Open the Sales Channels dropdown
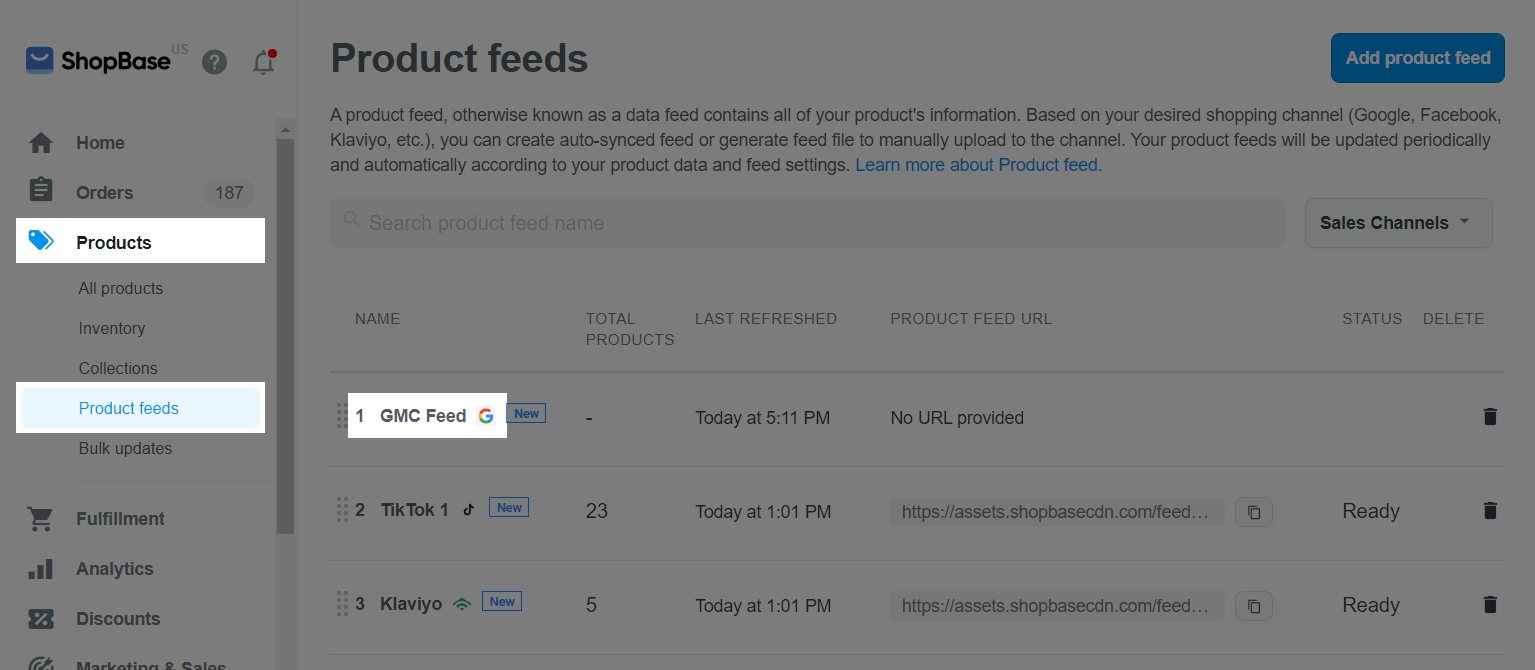The width and height of the screenshot is (1535, 670). [x=1398, y=223]
